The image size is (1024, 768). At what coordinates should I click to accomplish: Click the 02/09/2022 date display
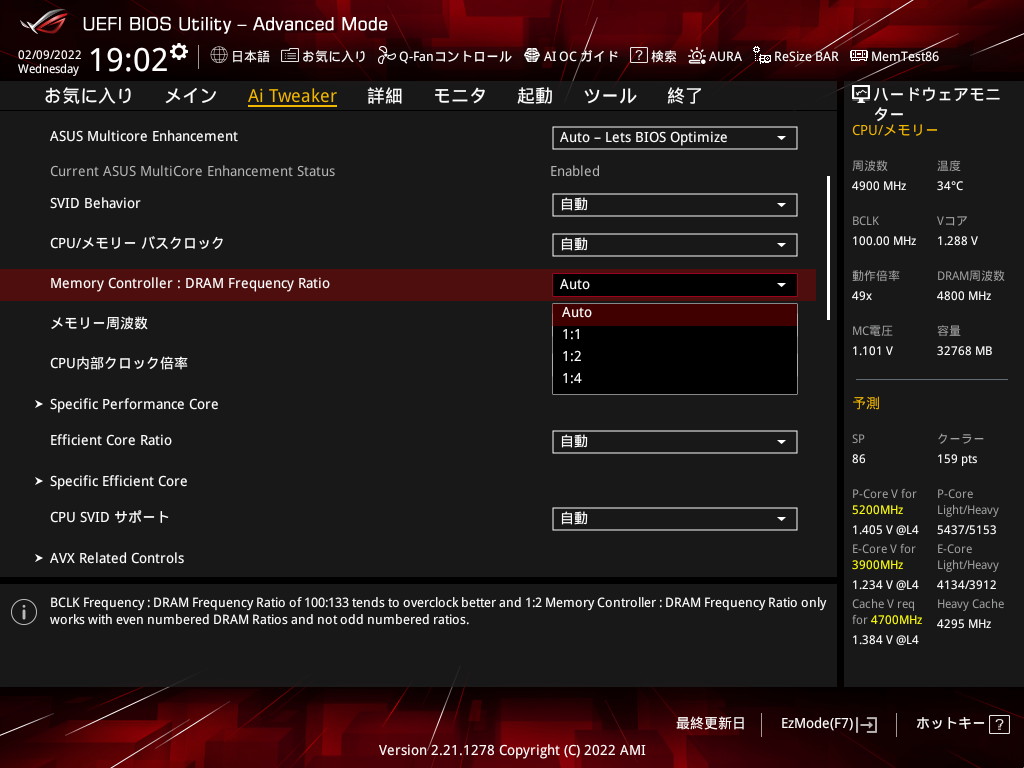click(x=50, y=55)
